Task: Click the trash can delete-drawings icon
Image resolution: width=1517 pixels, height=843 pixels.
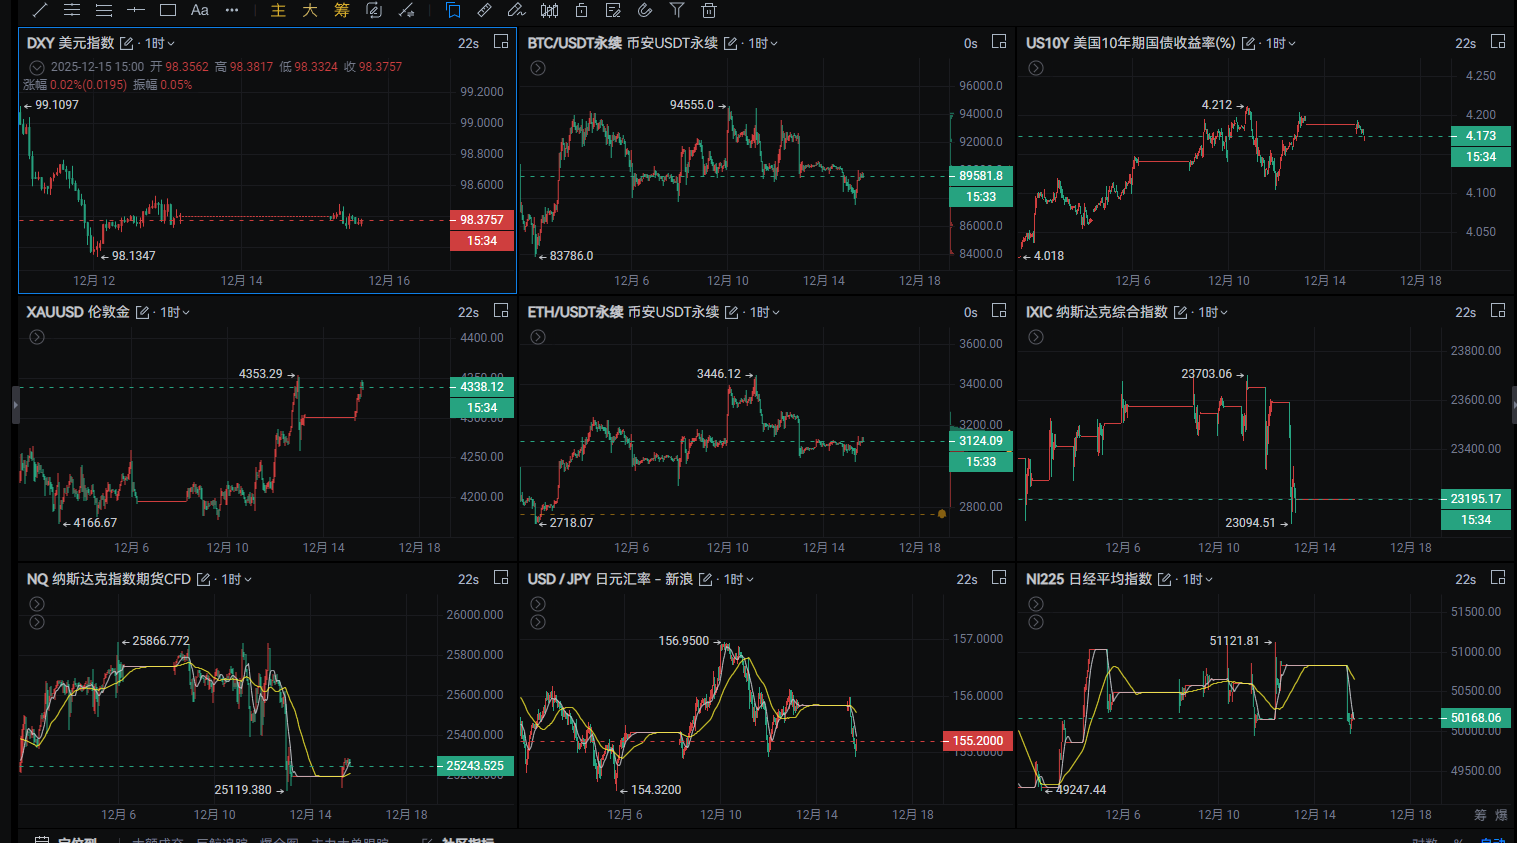Action: tap(709, 10)
